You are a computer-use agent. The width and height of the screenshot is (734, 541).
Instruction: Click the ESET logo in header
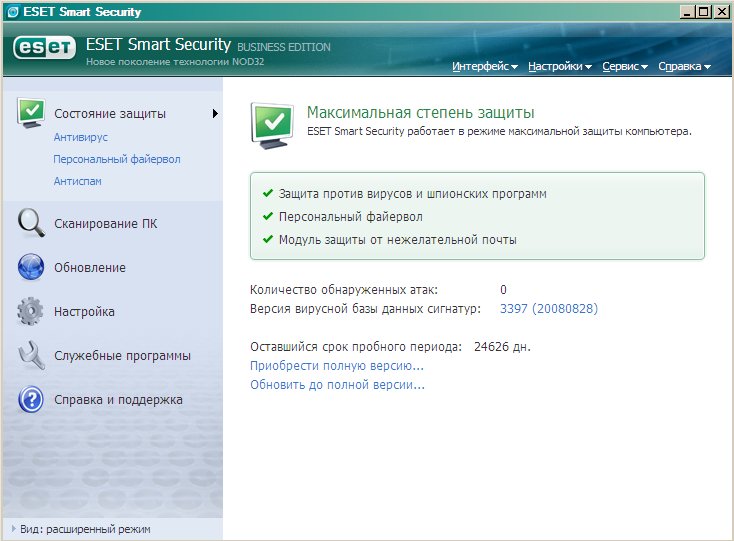coord(44,48)
